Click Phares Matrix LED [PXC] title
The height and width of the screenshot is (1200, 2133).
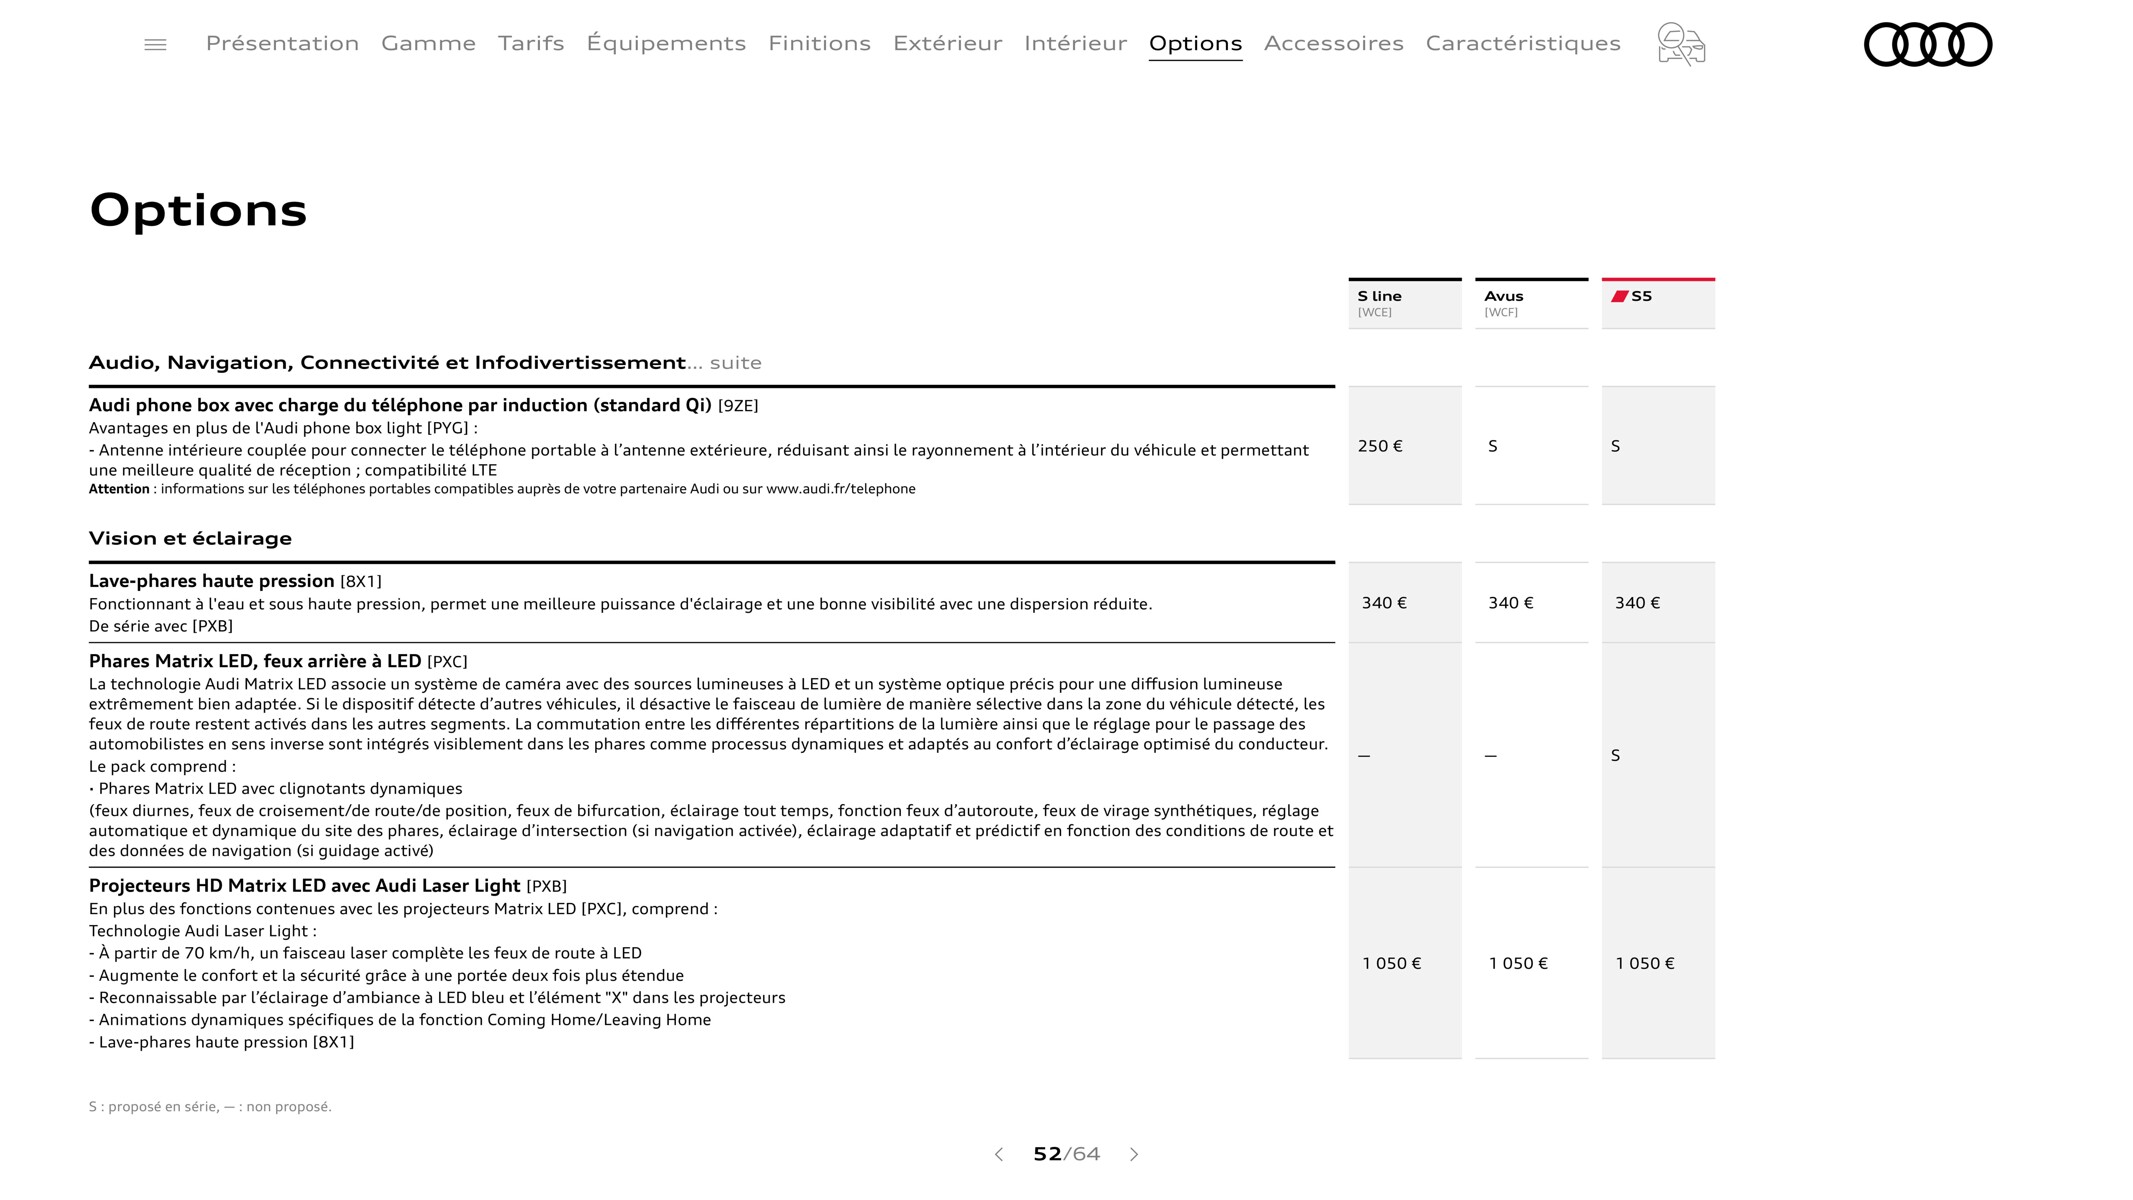point(278,661)
